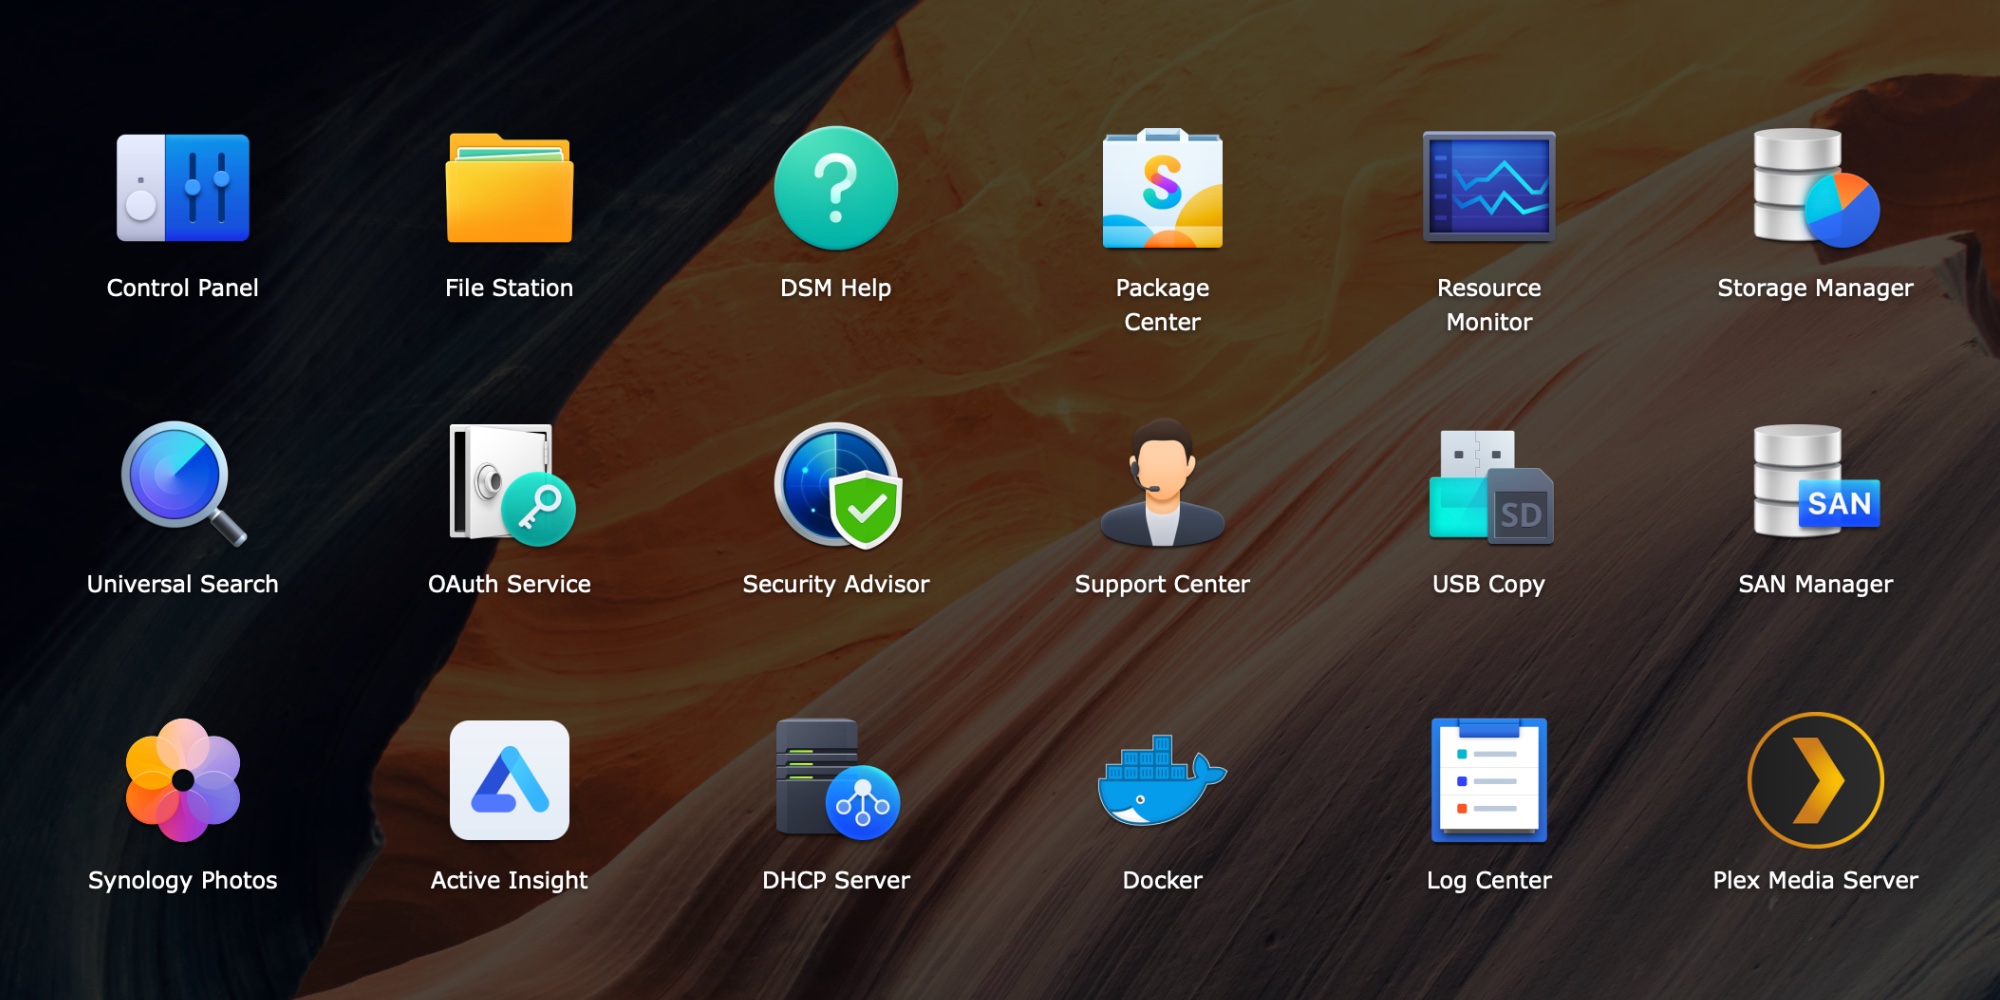Viewport: 2000px width, 1000px height.
Task: Open Package Center shopping bag icon
Action: click(1162, 188)
